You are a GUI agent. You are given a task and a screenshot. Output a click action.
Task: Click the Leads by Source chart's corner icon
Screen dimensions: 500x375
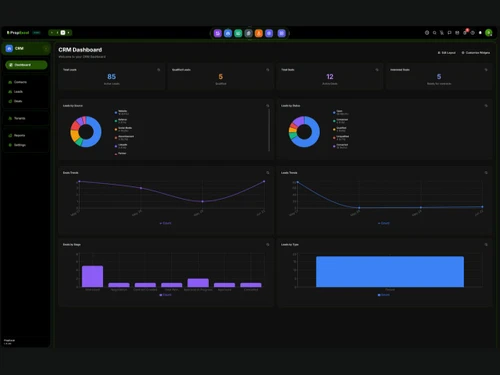tap(268, 106)
